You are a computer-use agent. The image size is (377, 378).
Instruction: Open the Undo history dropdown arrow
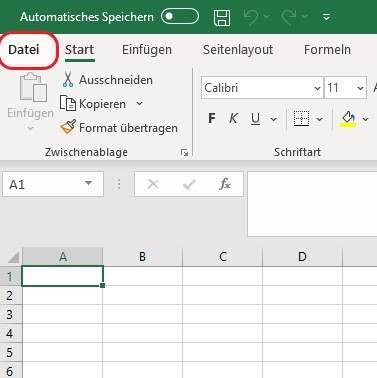267,16
